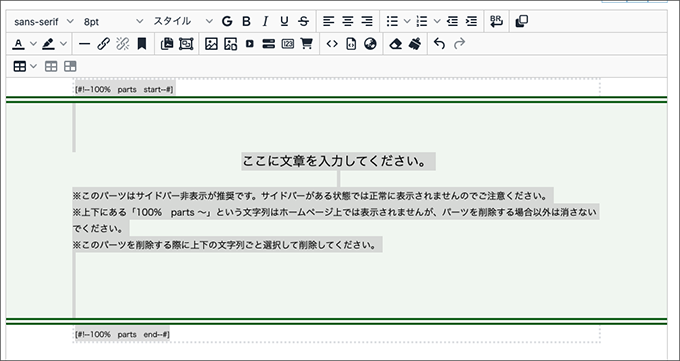Undo the last action
Image resolution: width=680 pixels, height=361 pixels.
pyautogui.click(x=439, y=44)
